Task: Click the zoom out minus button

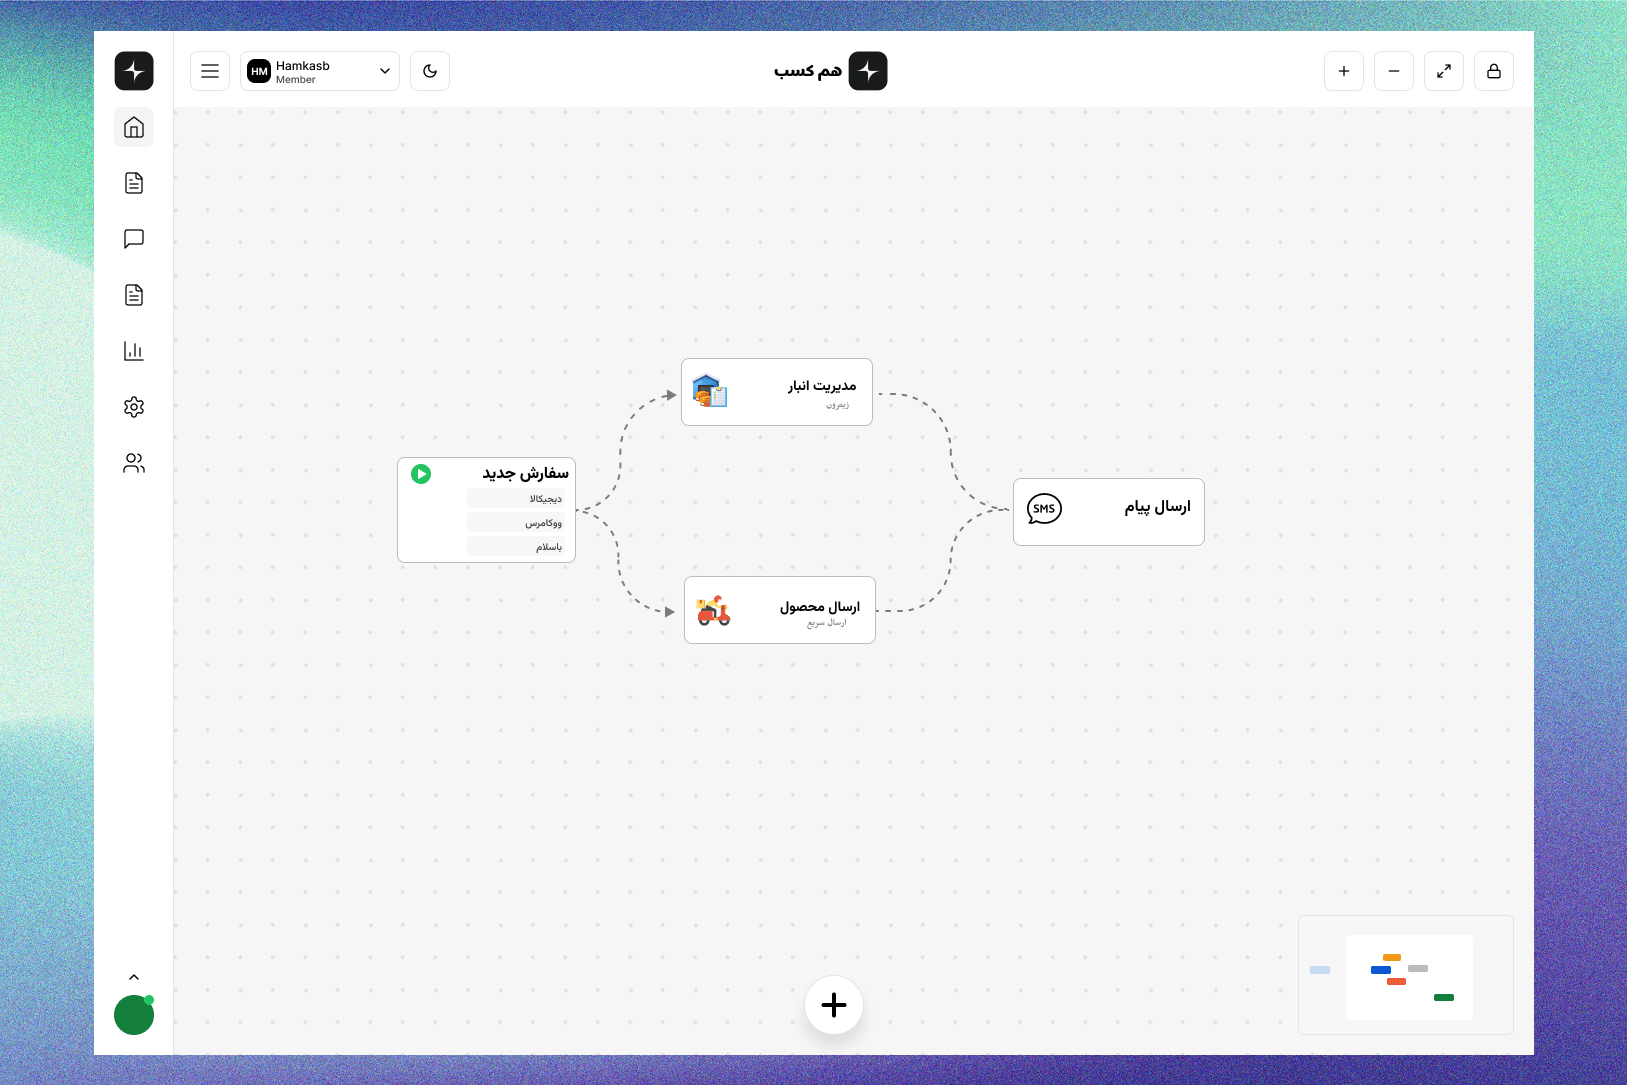Action: click(1393, 71)
